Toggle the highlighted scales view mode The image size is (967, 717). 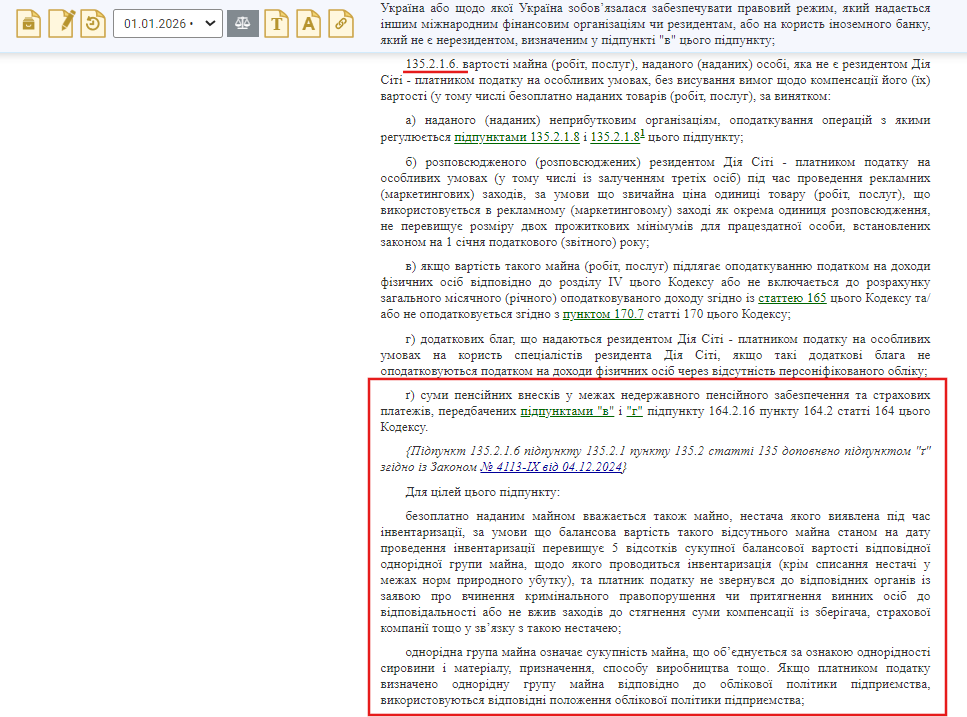(243, 22)
